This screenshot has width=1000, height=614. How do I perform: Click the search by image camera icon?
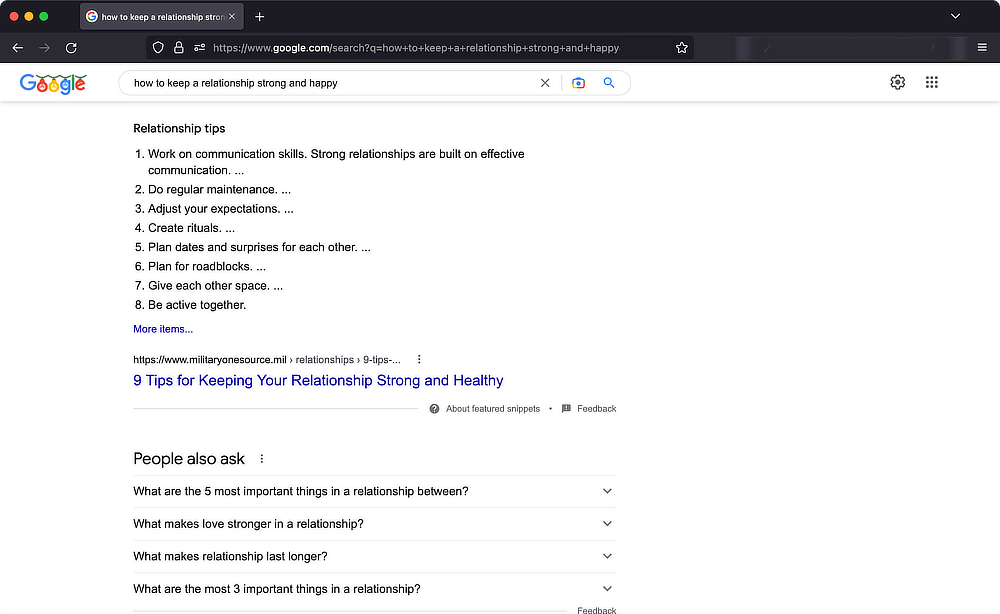(578, 83)
